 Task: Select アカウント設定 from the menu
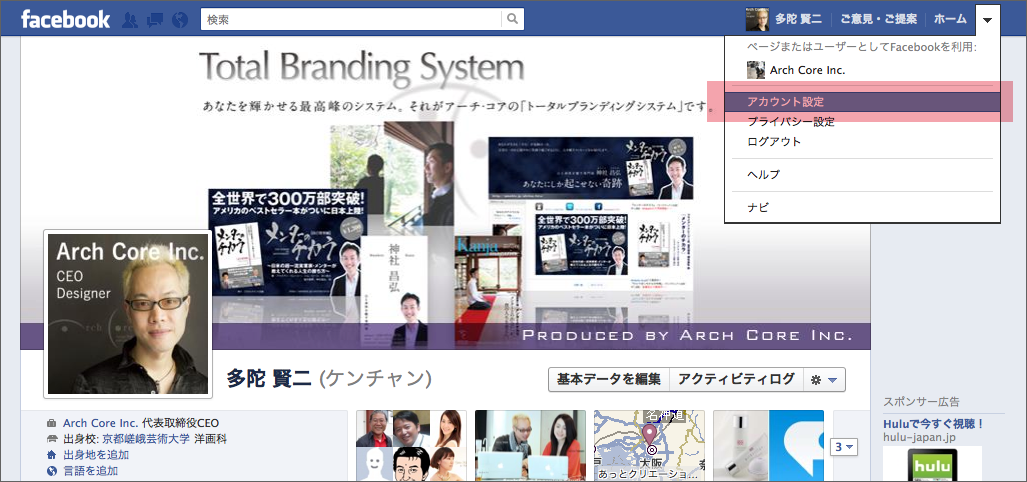coord(863,102)
